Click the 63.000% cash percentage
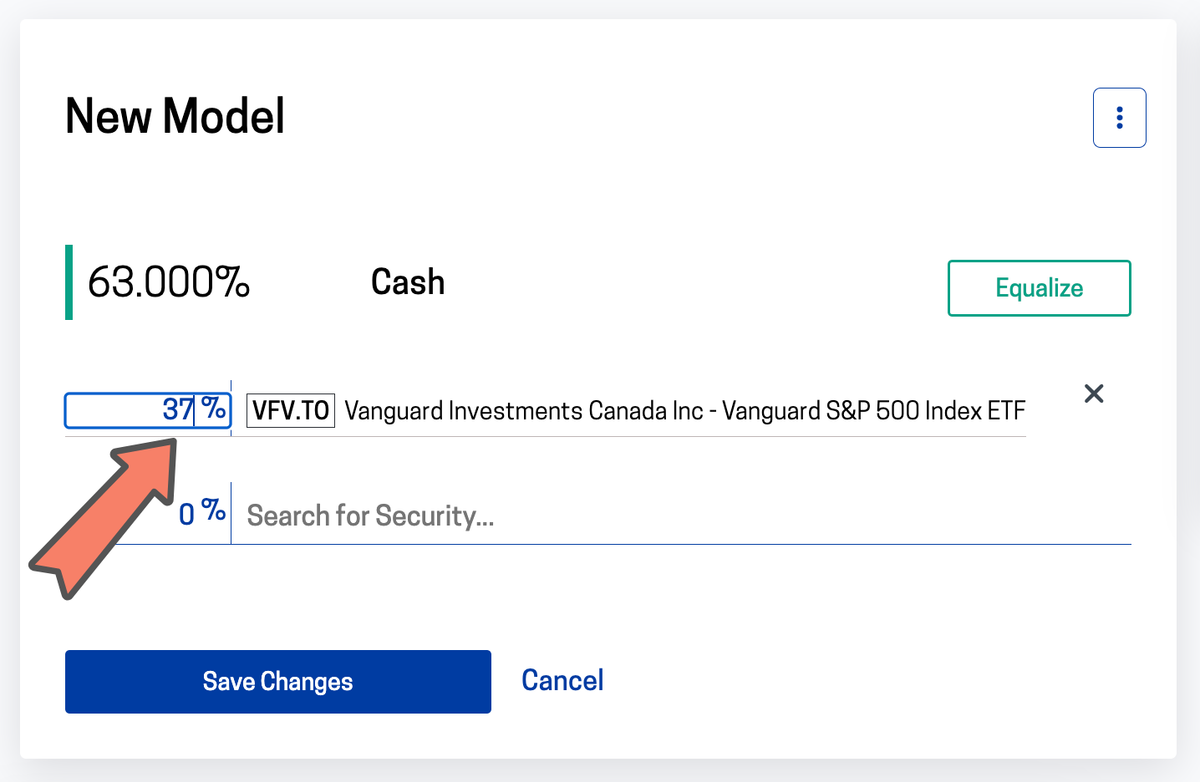The height and width of the screenshot is (782, 1200). [169, 283]
